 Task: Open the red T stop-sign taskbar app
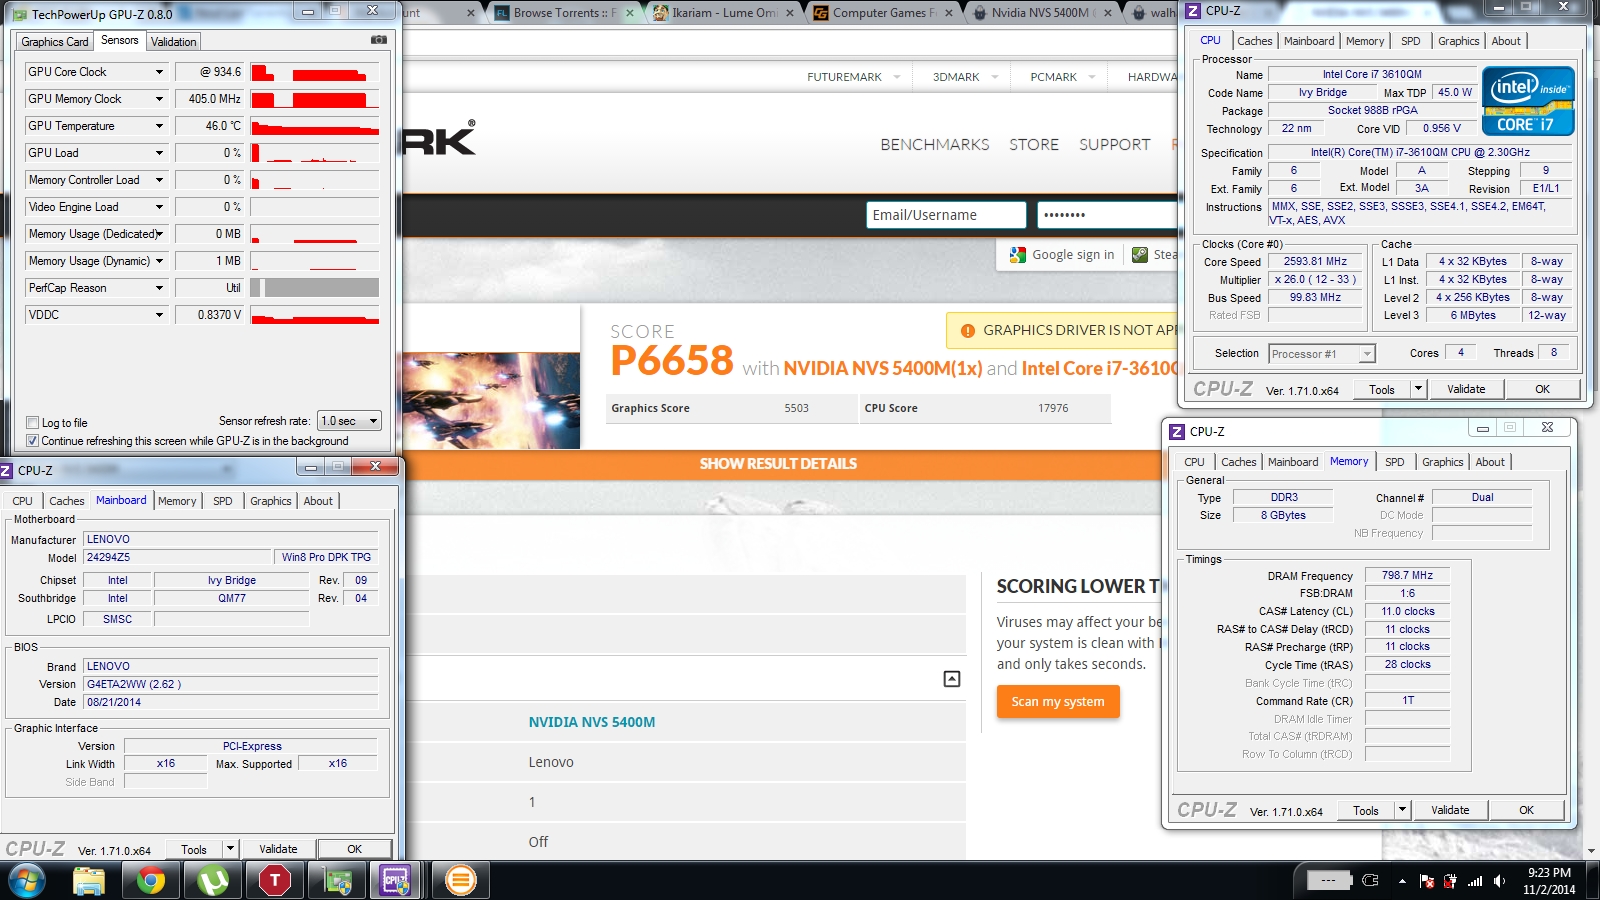pyautogui.click(x=275, y=881)
